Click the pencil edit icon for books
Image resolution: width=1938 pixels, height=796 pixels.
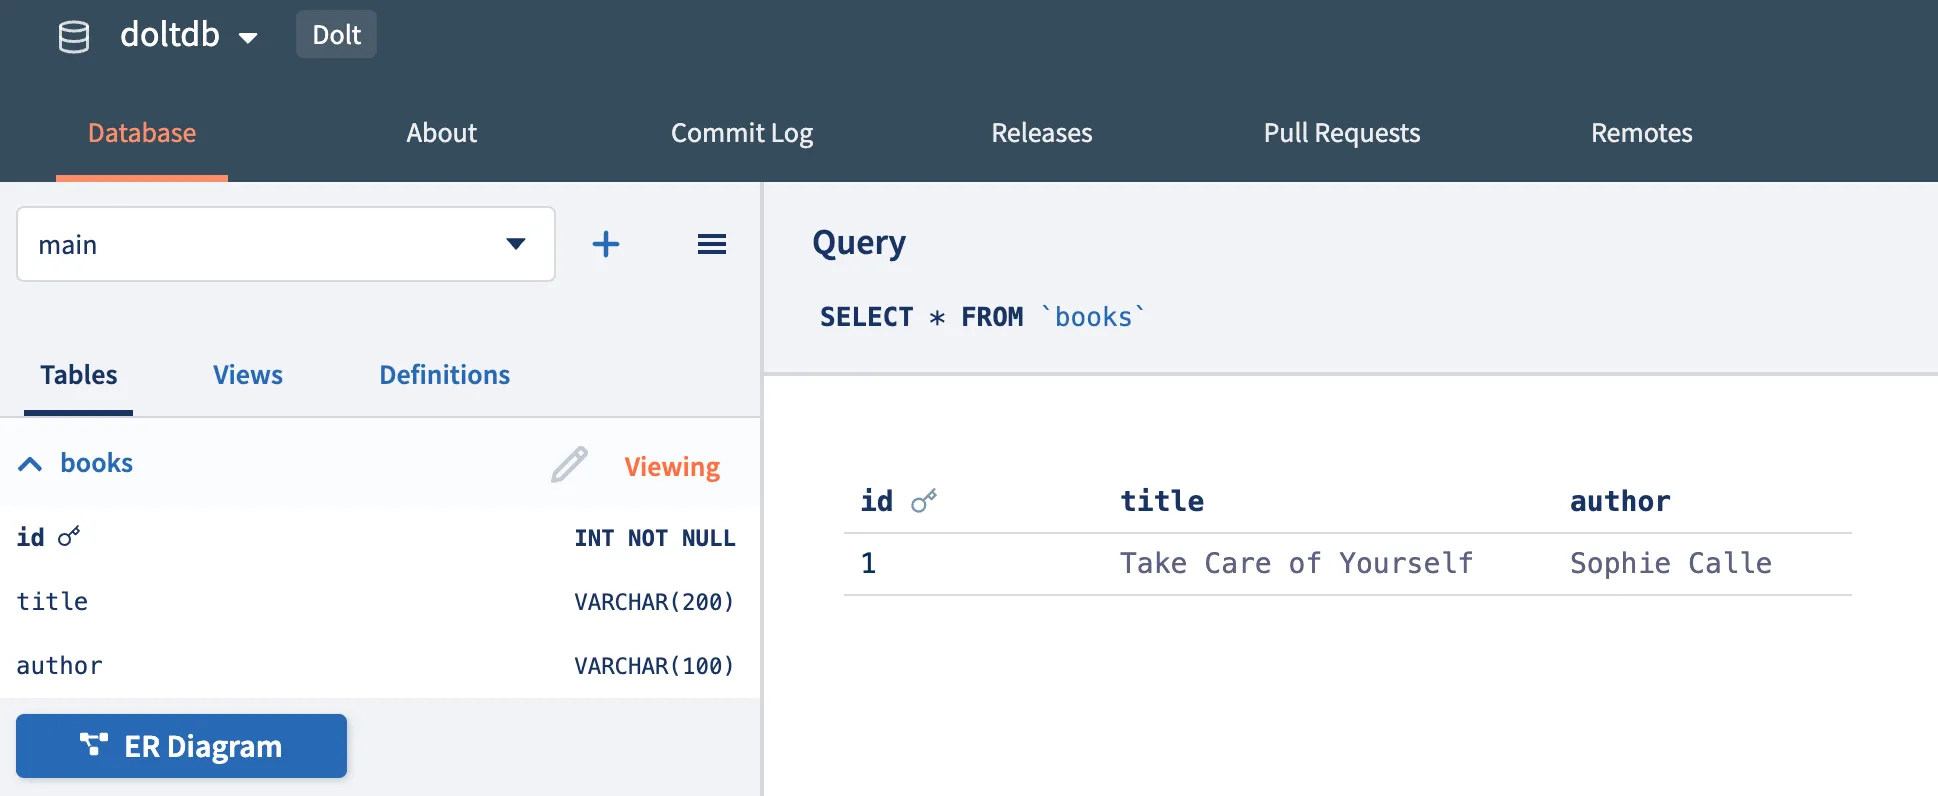tap(569, 465)
